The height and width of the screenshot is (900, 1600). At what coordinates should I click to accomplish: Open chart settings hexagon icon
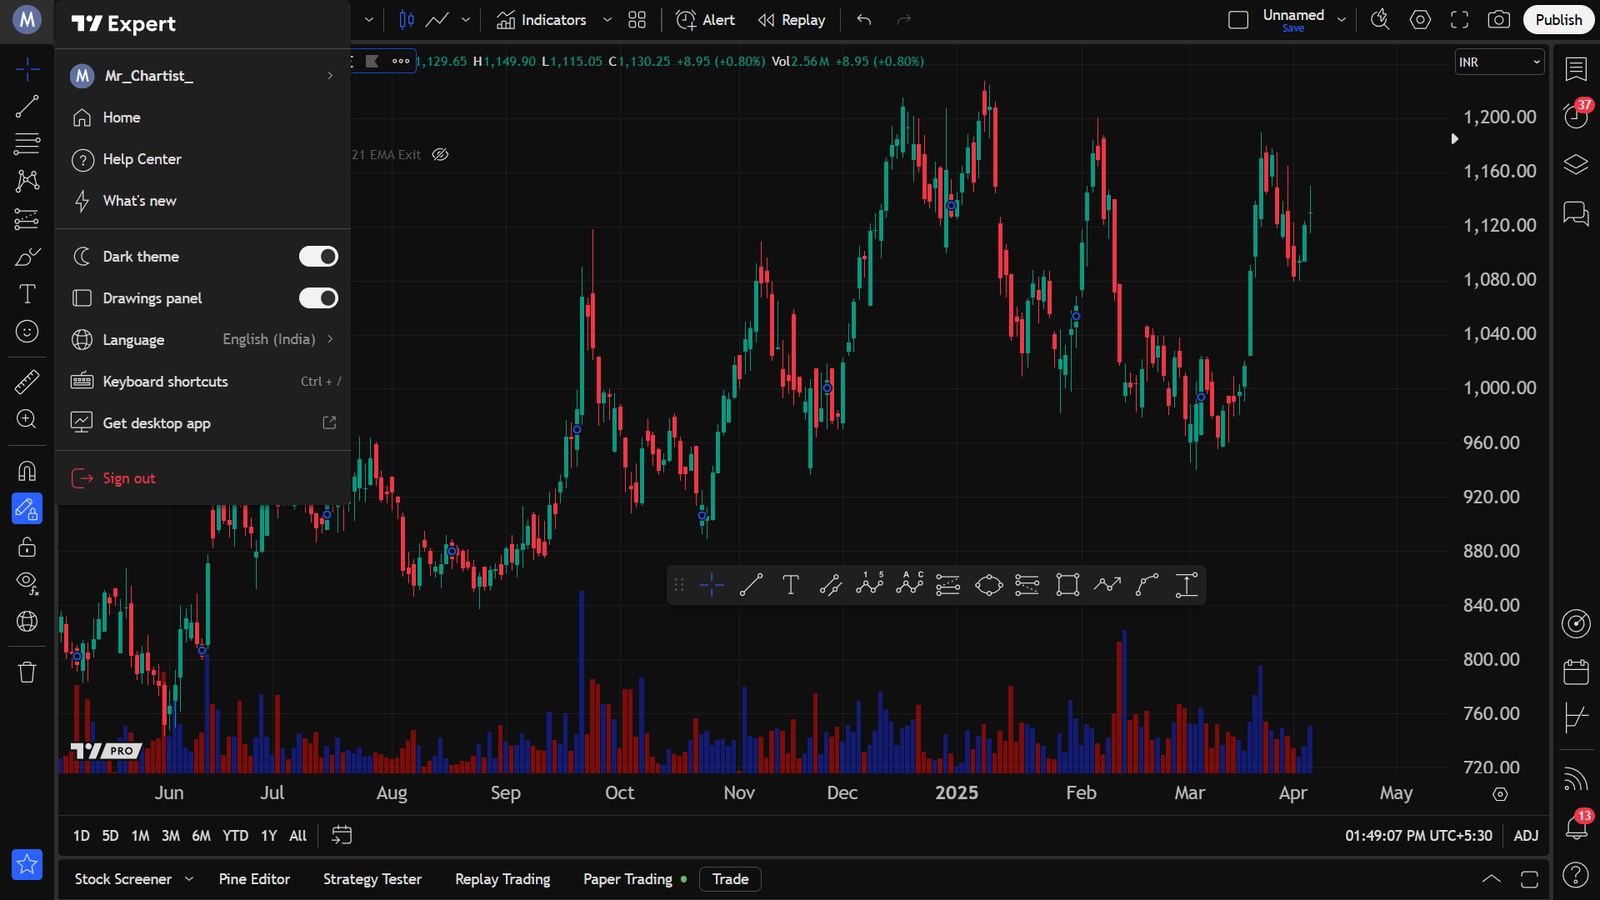coord(1420,20)
